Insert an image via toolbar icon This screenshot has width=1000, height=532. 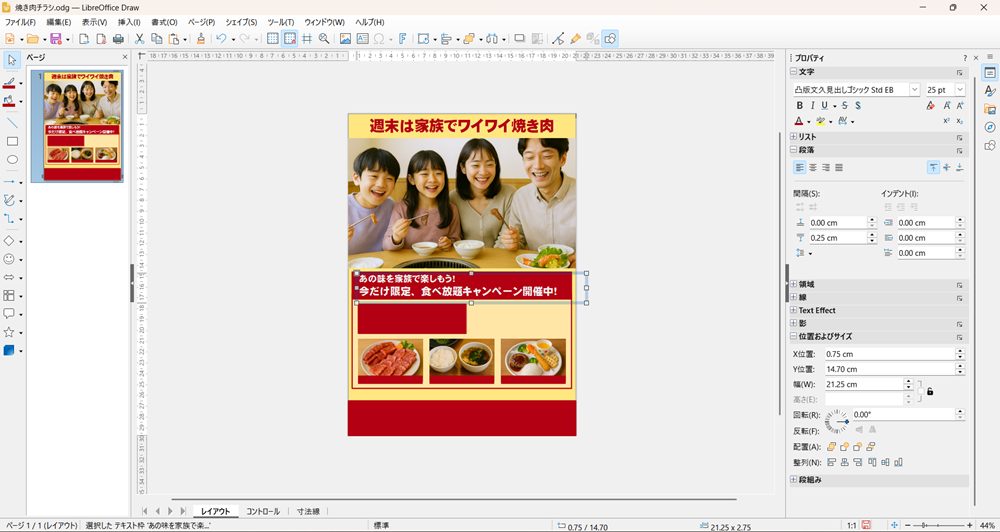pos(345,39)
